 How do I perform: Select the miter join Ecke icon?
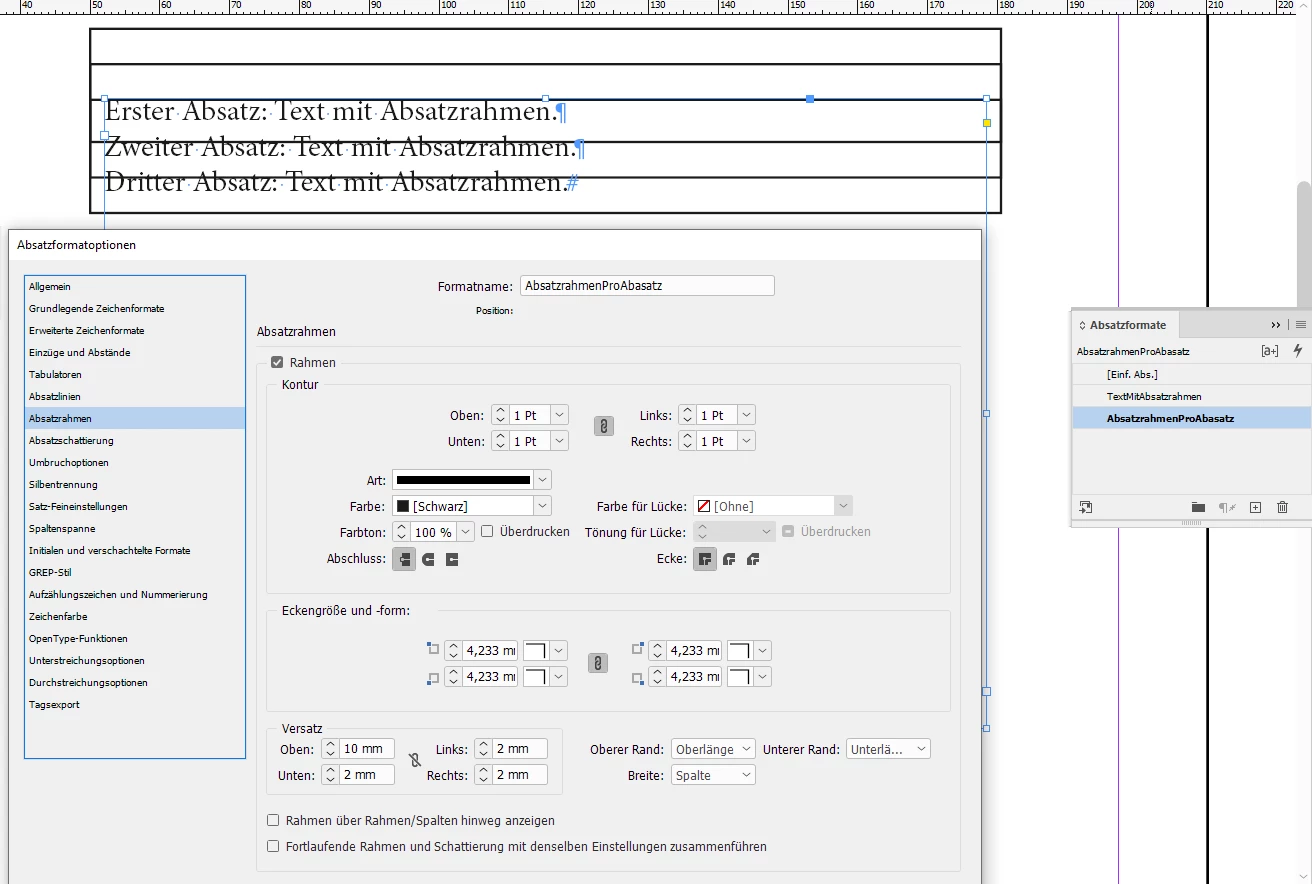click(705, 559)
